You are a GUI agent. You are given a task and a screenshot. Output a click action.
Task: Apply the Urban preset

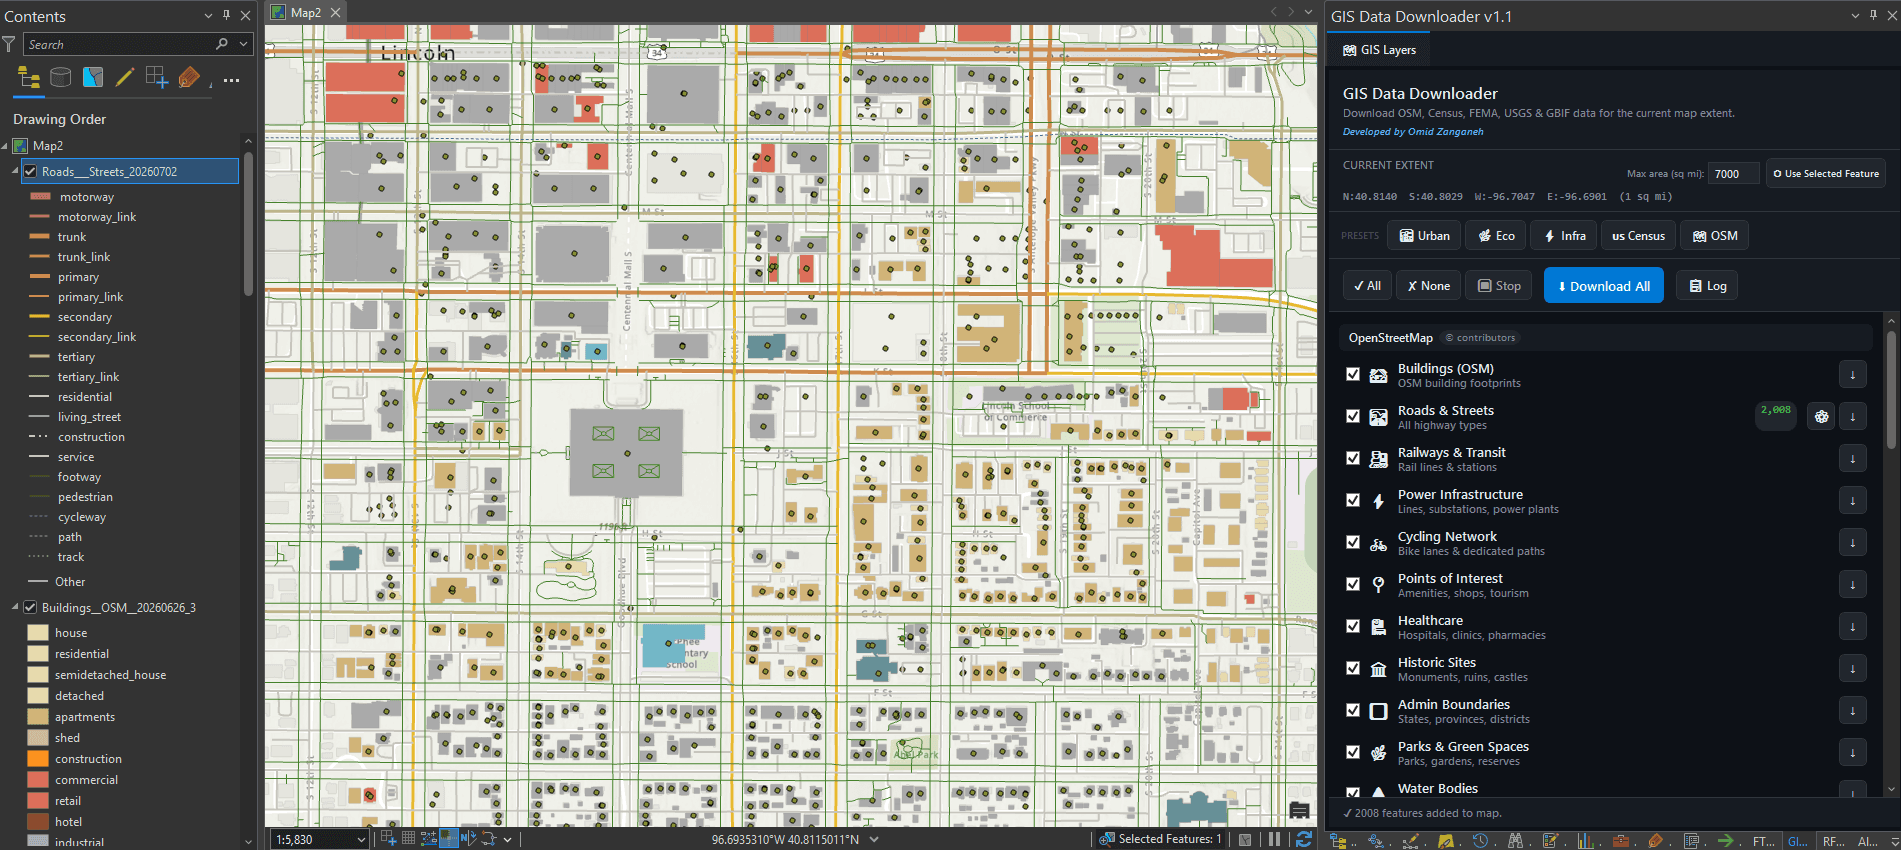(1424, 236)
